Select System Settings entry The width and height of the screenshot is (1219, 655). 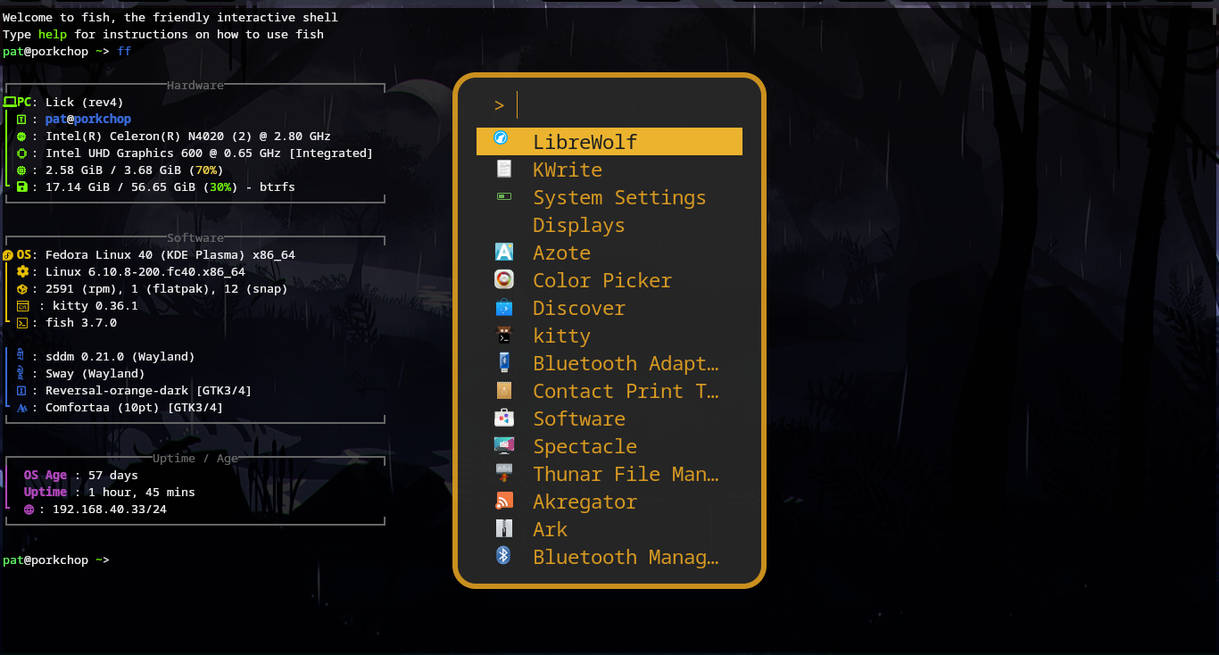pyautogui.click(x=609, y=197)
